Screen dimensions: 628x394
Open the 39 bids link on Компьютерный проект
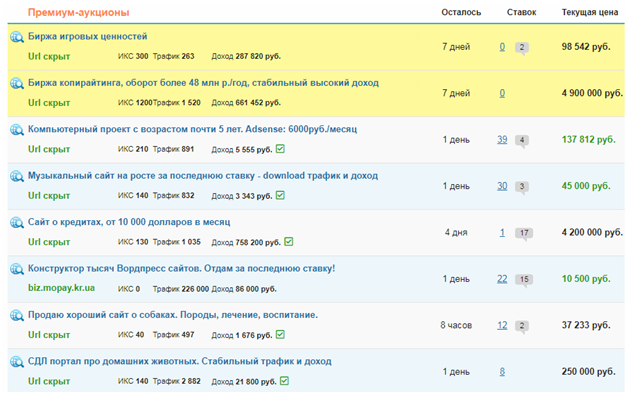(x=502, y=140)
